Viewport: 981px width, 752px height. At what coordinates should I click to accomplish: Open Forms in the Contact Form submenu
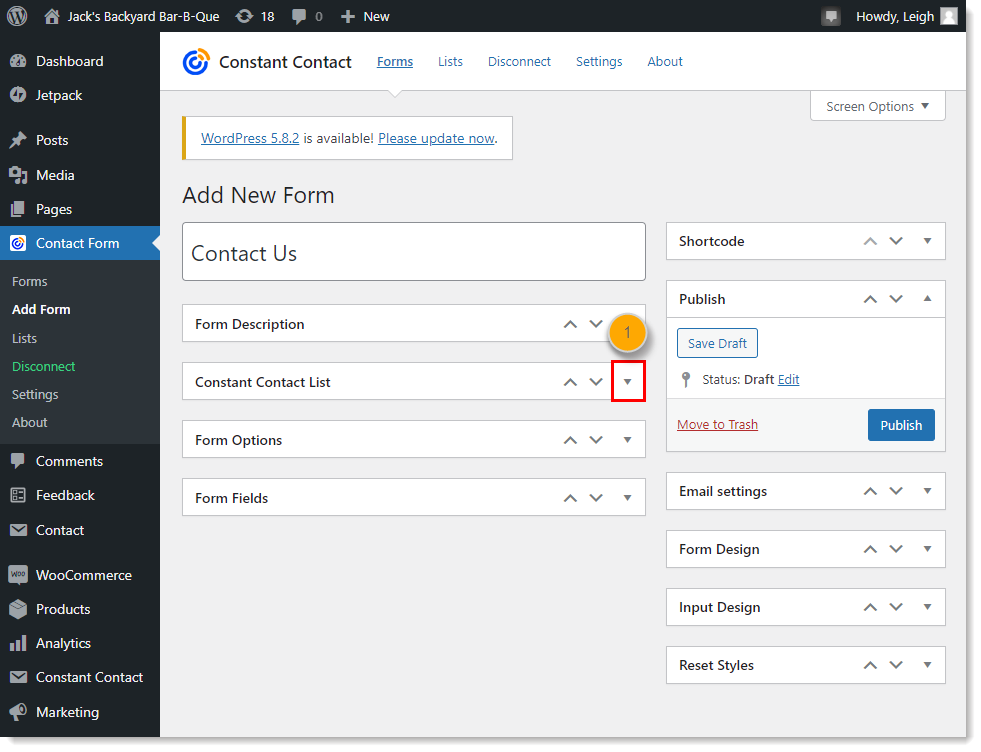[29, 282]
